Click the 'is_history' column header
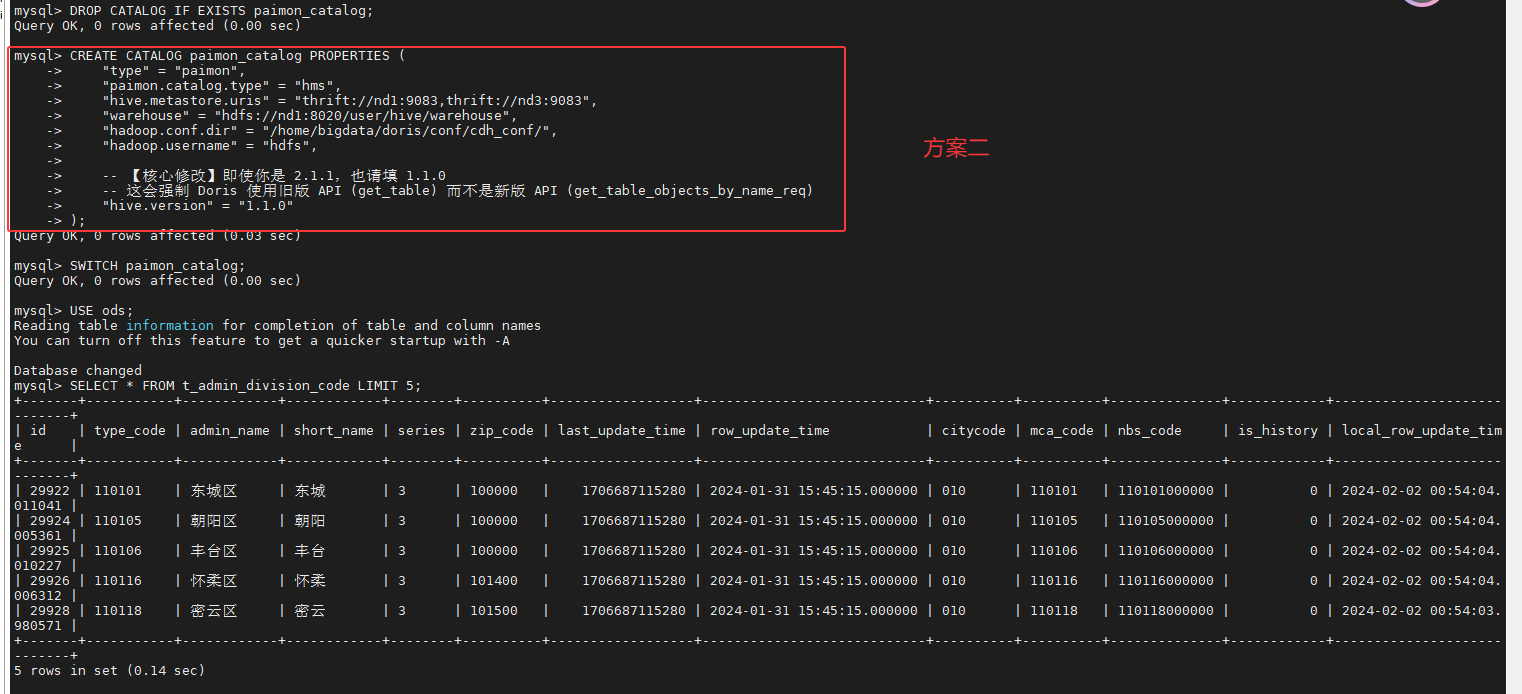This screenshot has width=1522, height=694. click(x=1278, y=431)
